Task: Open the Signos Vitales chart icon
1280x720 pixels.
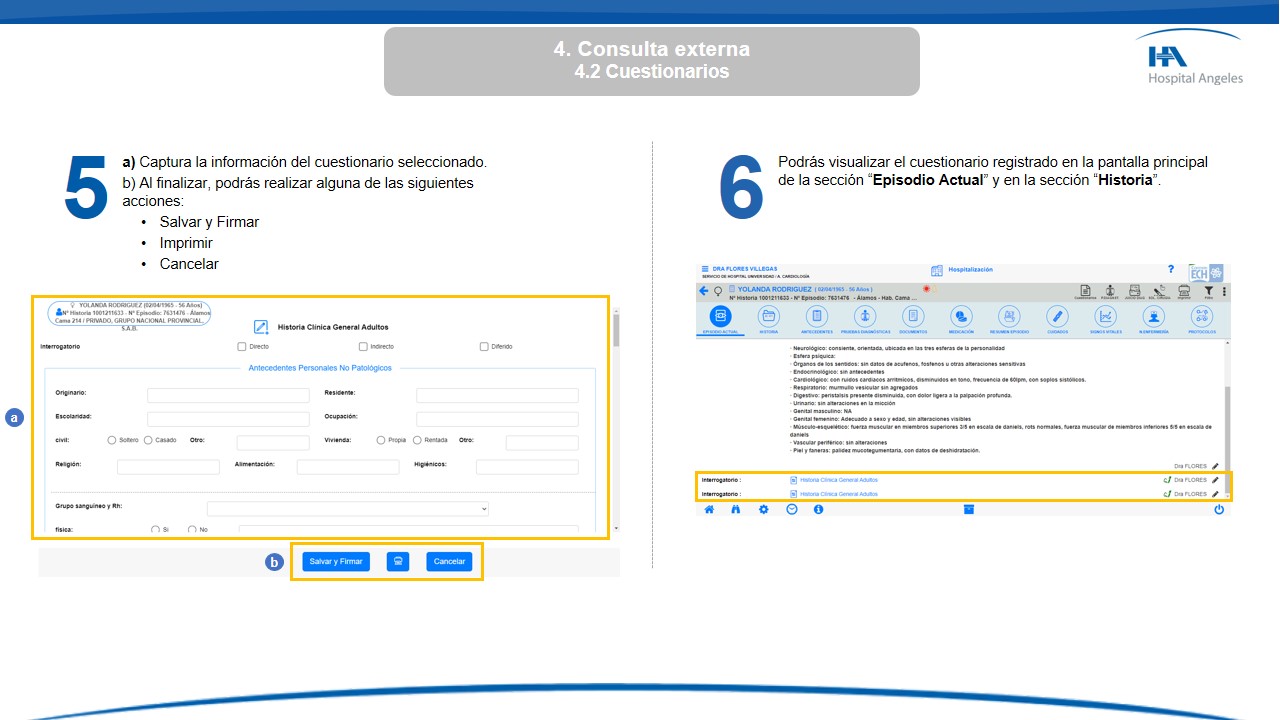Action: [1106, 317]
